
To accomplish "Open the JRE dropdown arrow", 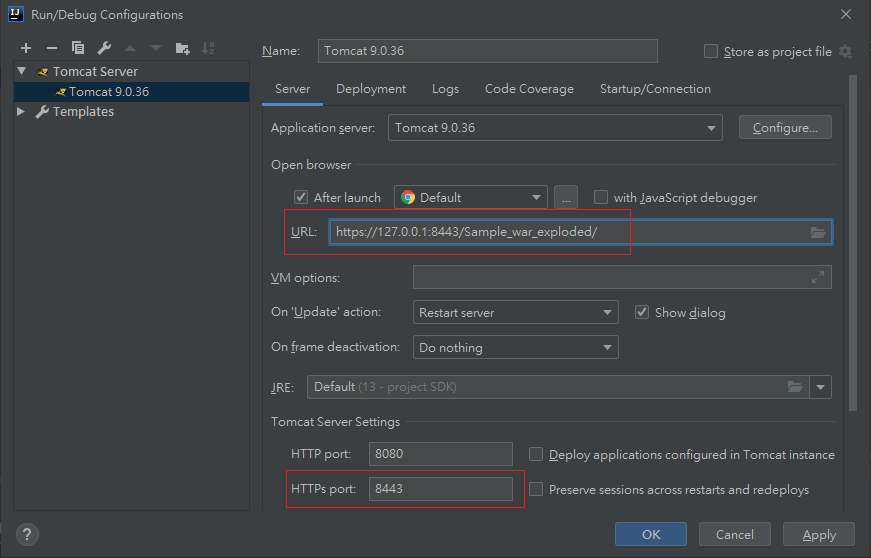I will [820, 386].
